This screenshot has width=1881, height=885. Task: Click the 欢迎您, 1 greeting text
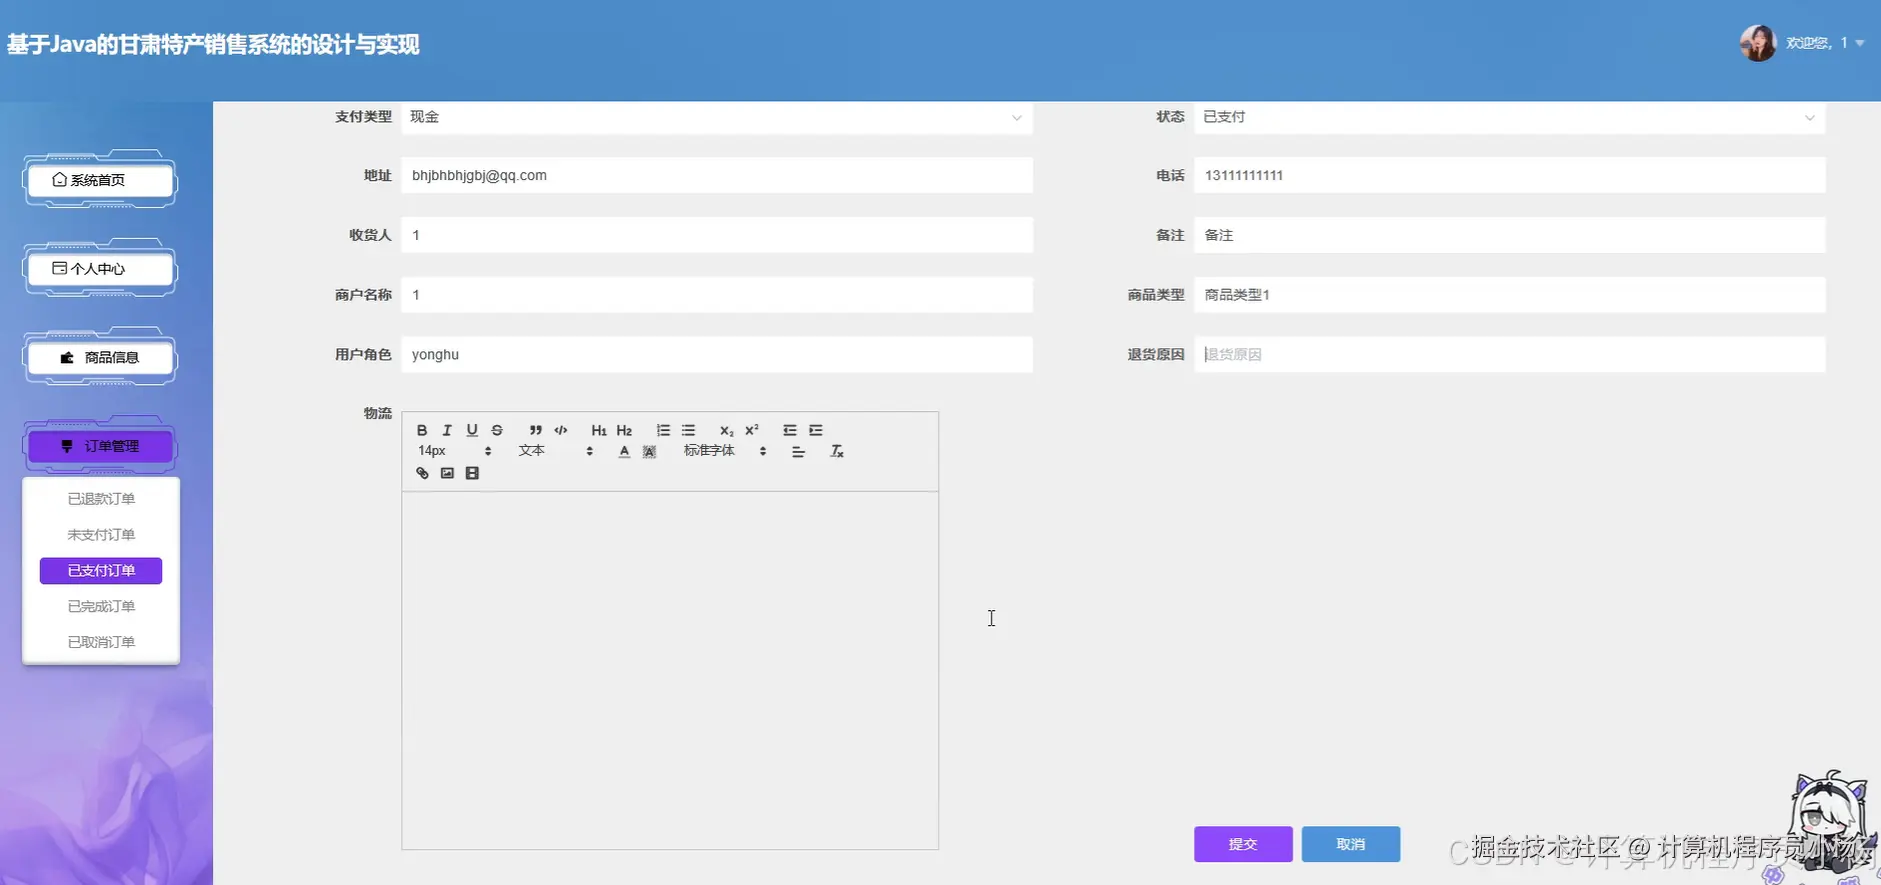(1817, 43)
